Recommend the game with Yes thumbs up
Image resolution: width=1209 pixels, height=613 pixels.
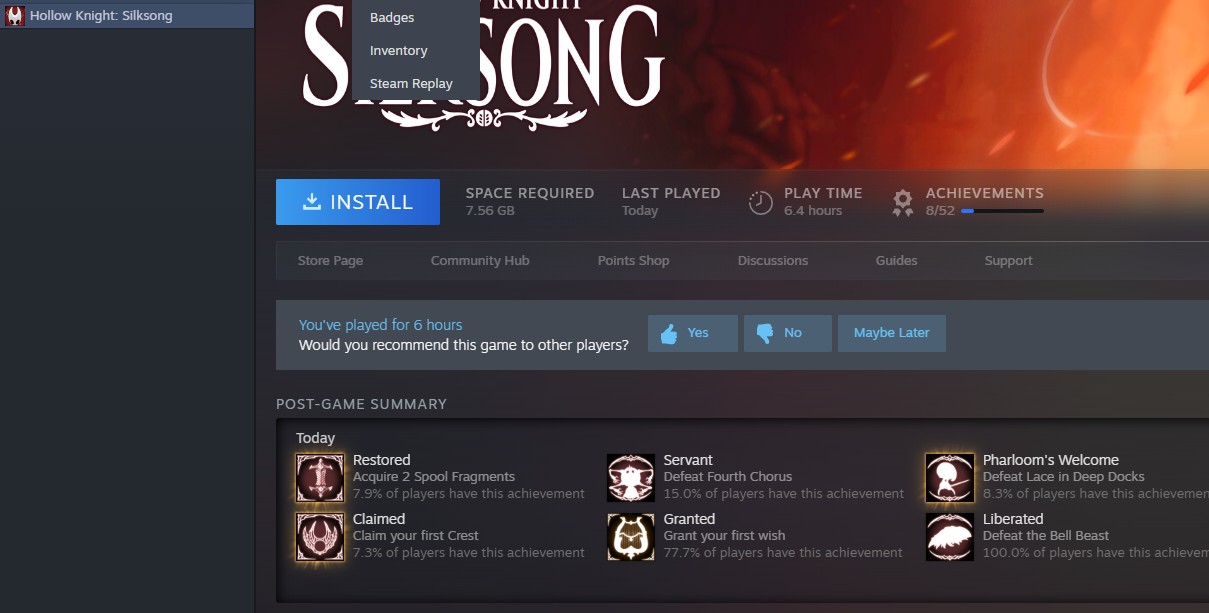click(693, 333)
